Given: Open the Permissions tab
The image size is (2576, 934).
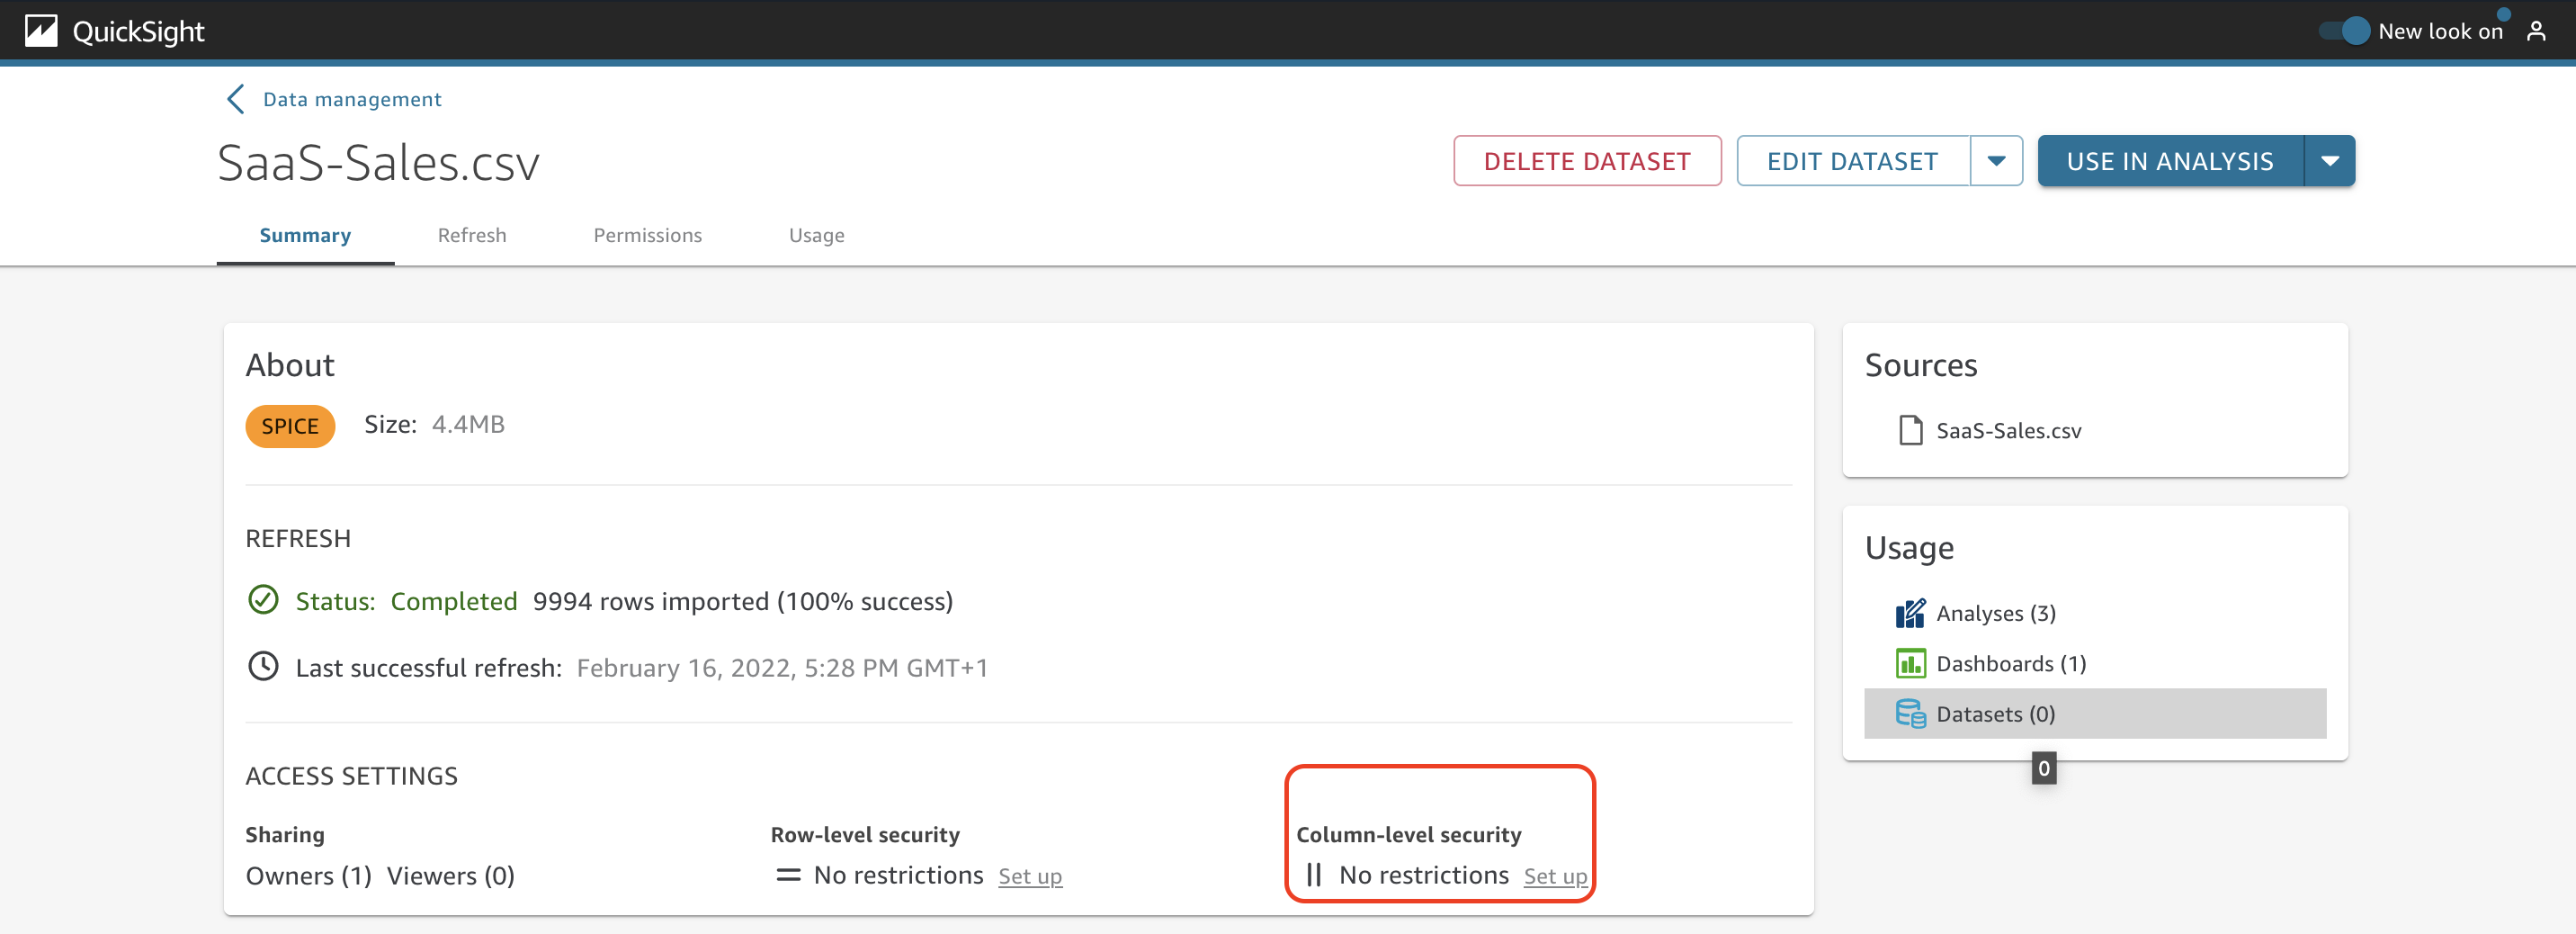Looking at the screenshot, I should [x=647, y=235].
